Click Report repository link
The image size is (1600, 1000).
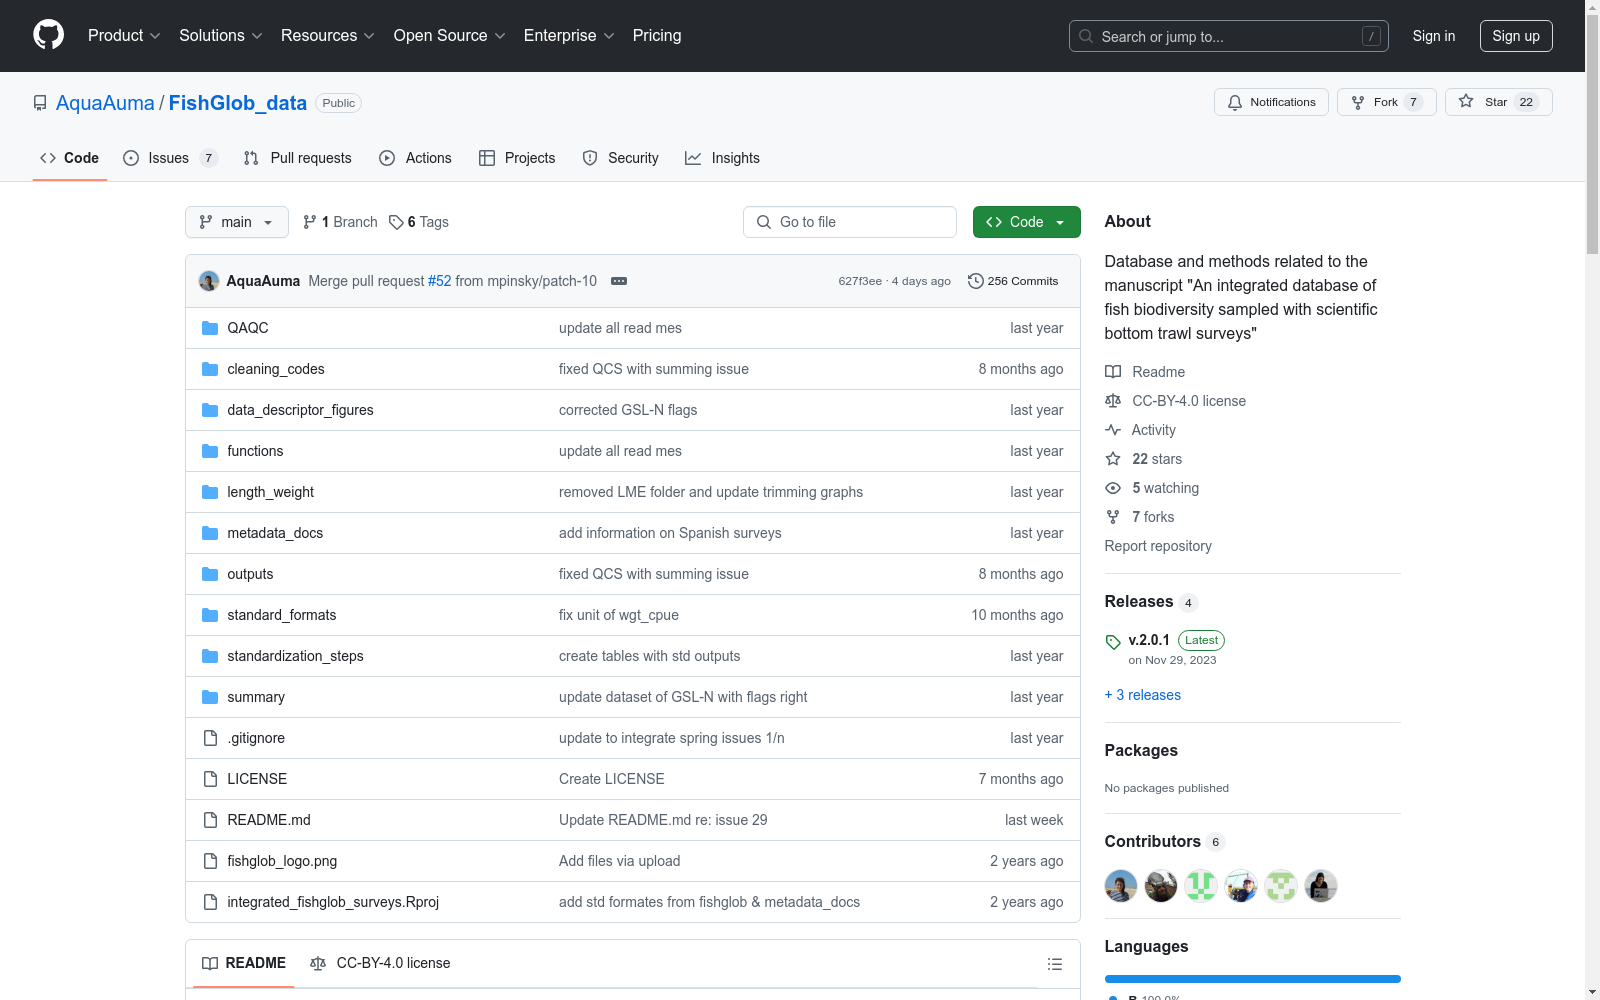pos(1158,546)
